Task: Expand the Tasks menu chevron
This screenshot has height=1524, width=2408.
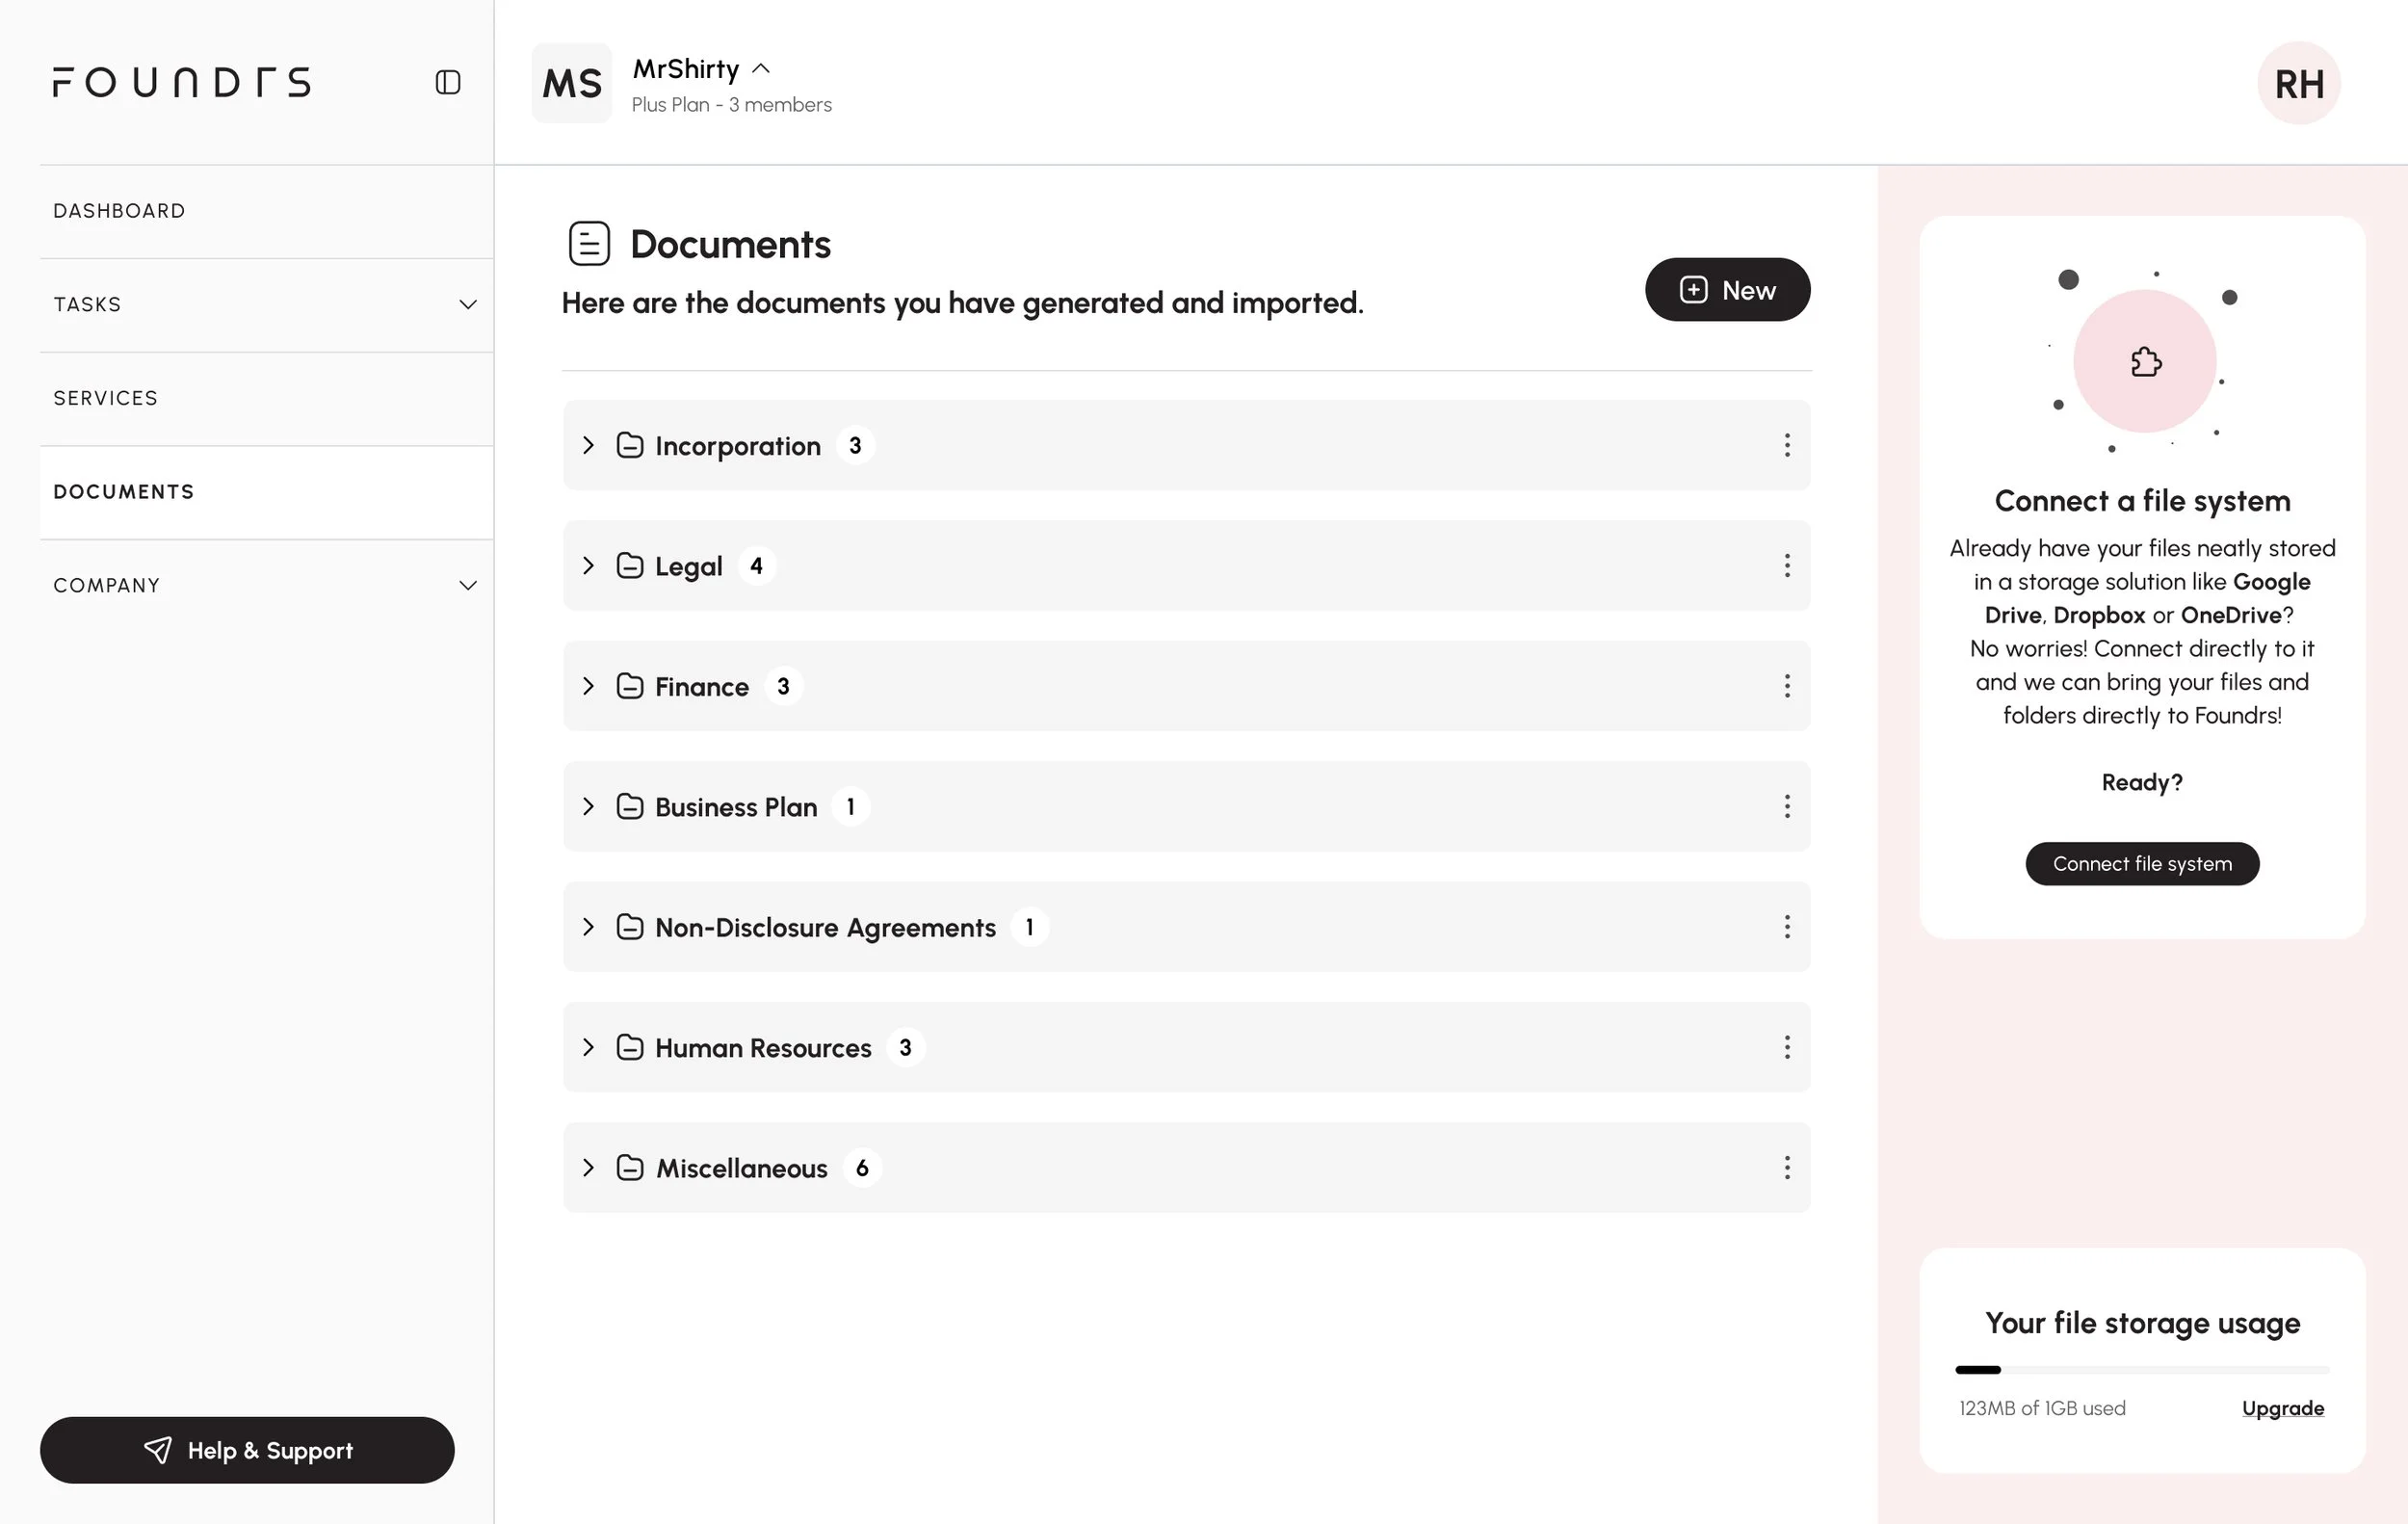Action: 467,305
